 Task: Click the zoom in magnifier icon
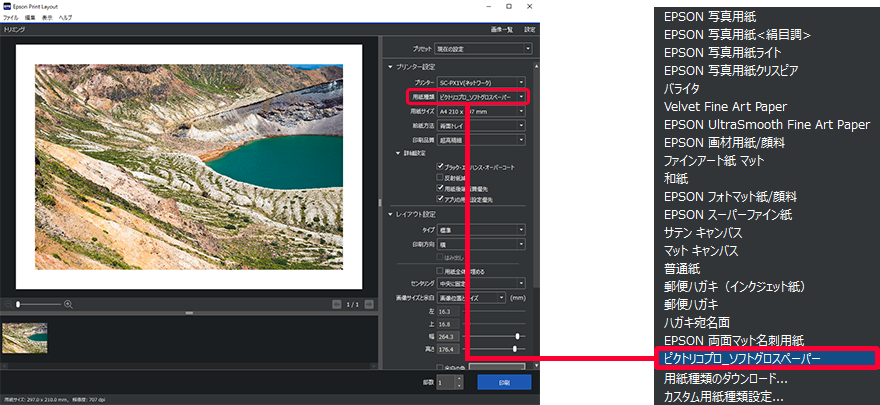pyautogui.click(x=69, y=303)
